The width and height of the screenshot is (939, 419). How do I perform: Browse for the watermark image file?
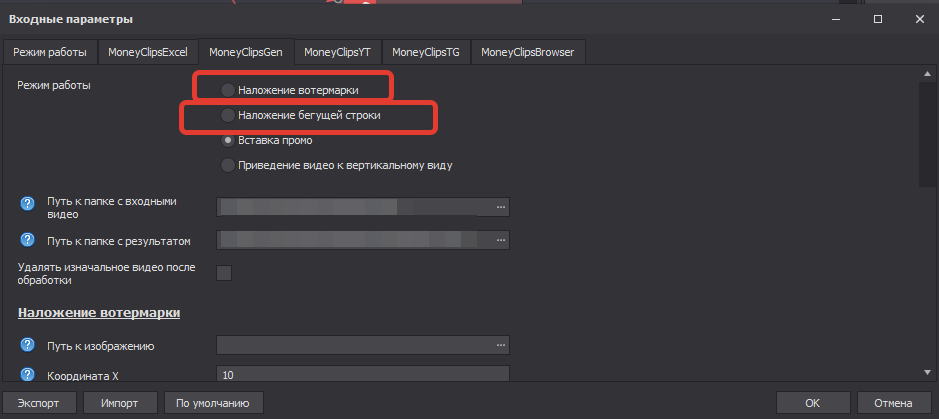pyautogui.click(x=502, y=346)
